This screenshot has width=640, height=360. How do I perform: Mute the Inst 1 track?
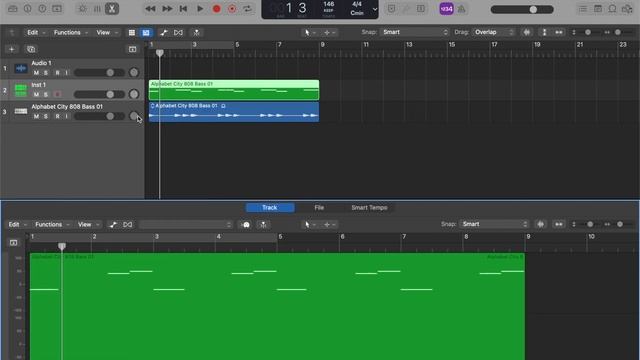coord(36,95)
